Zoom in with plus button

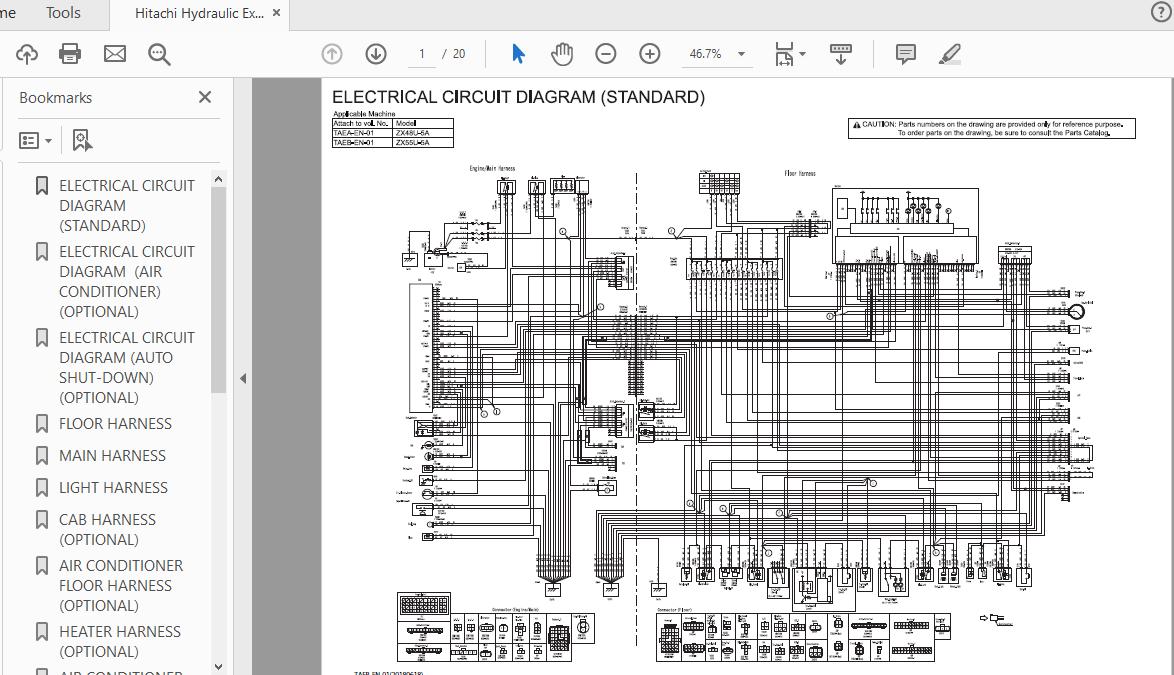650,54
